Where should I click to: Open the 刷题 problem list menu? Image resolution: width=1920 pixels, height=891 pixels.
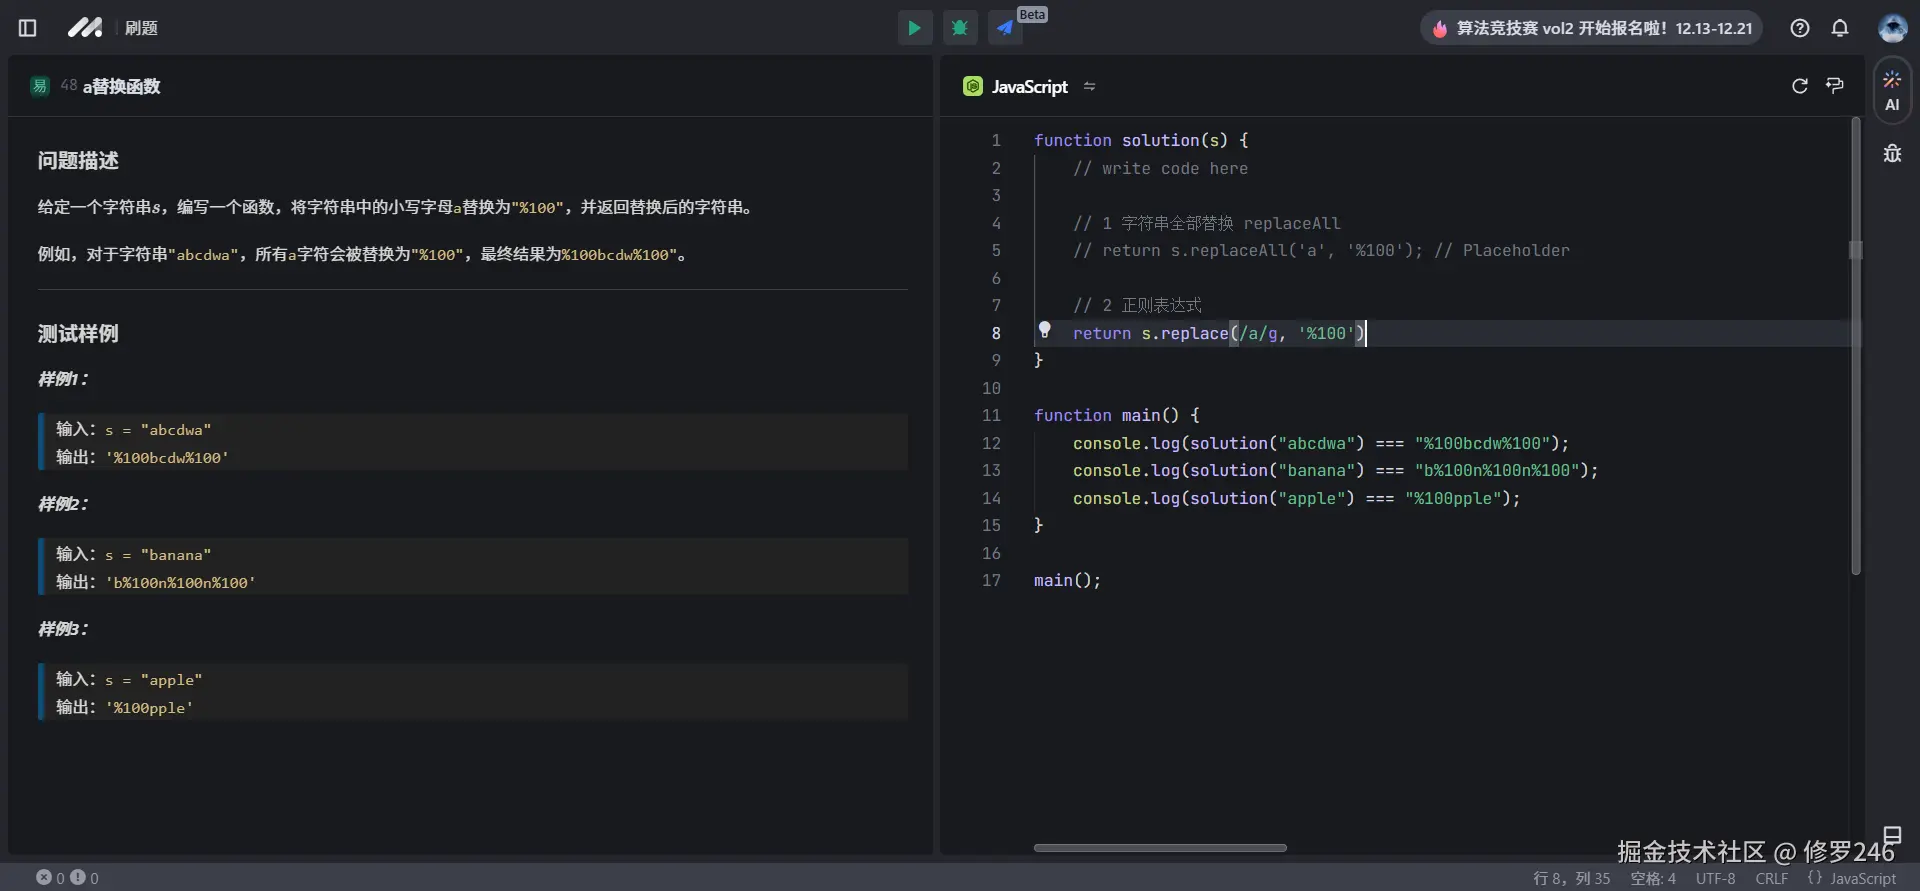pos(141,28)
